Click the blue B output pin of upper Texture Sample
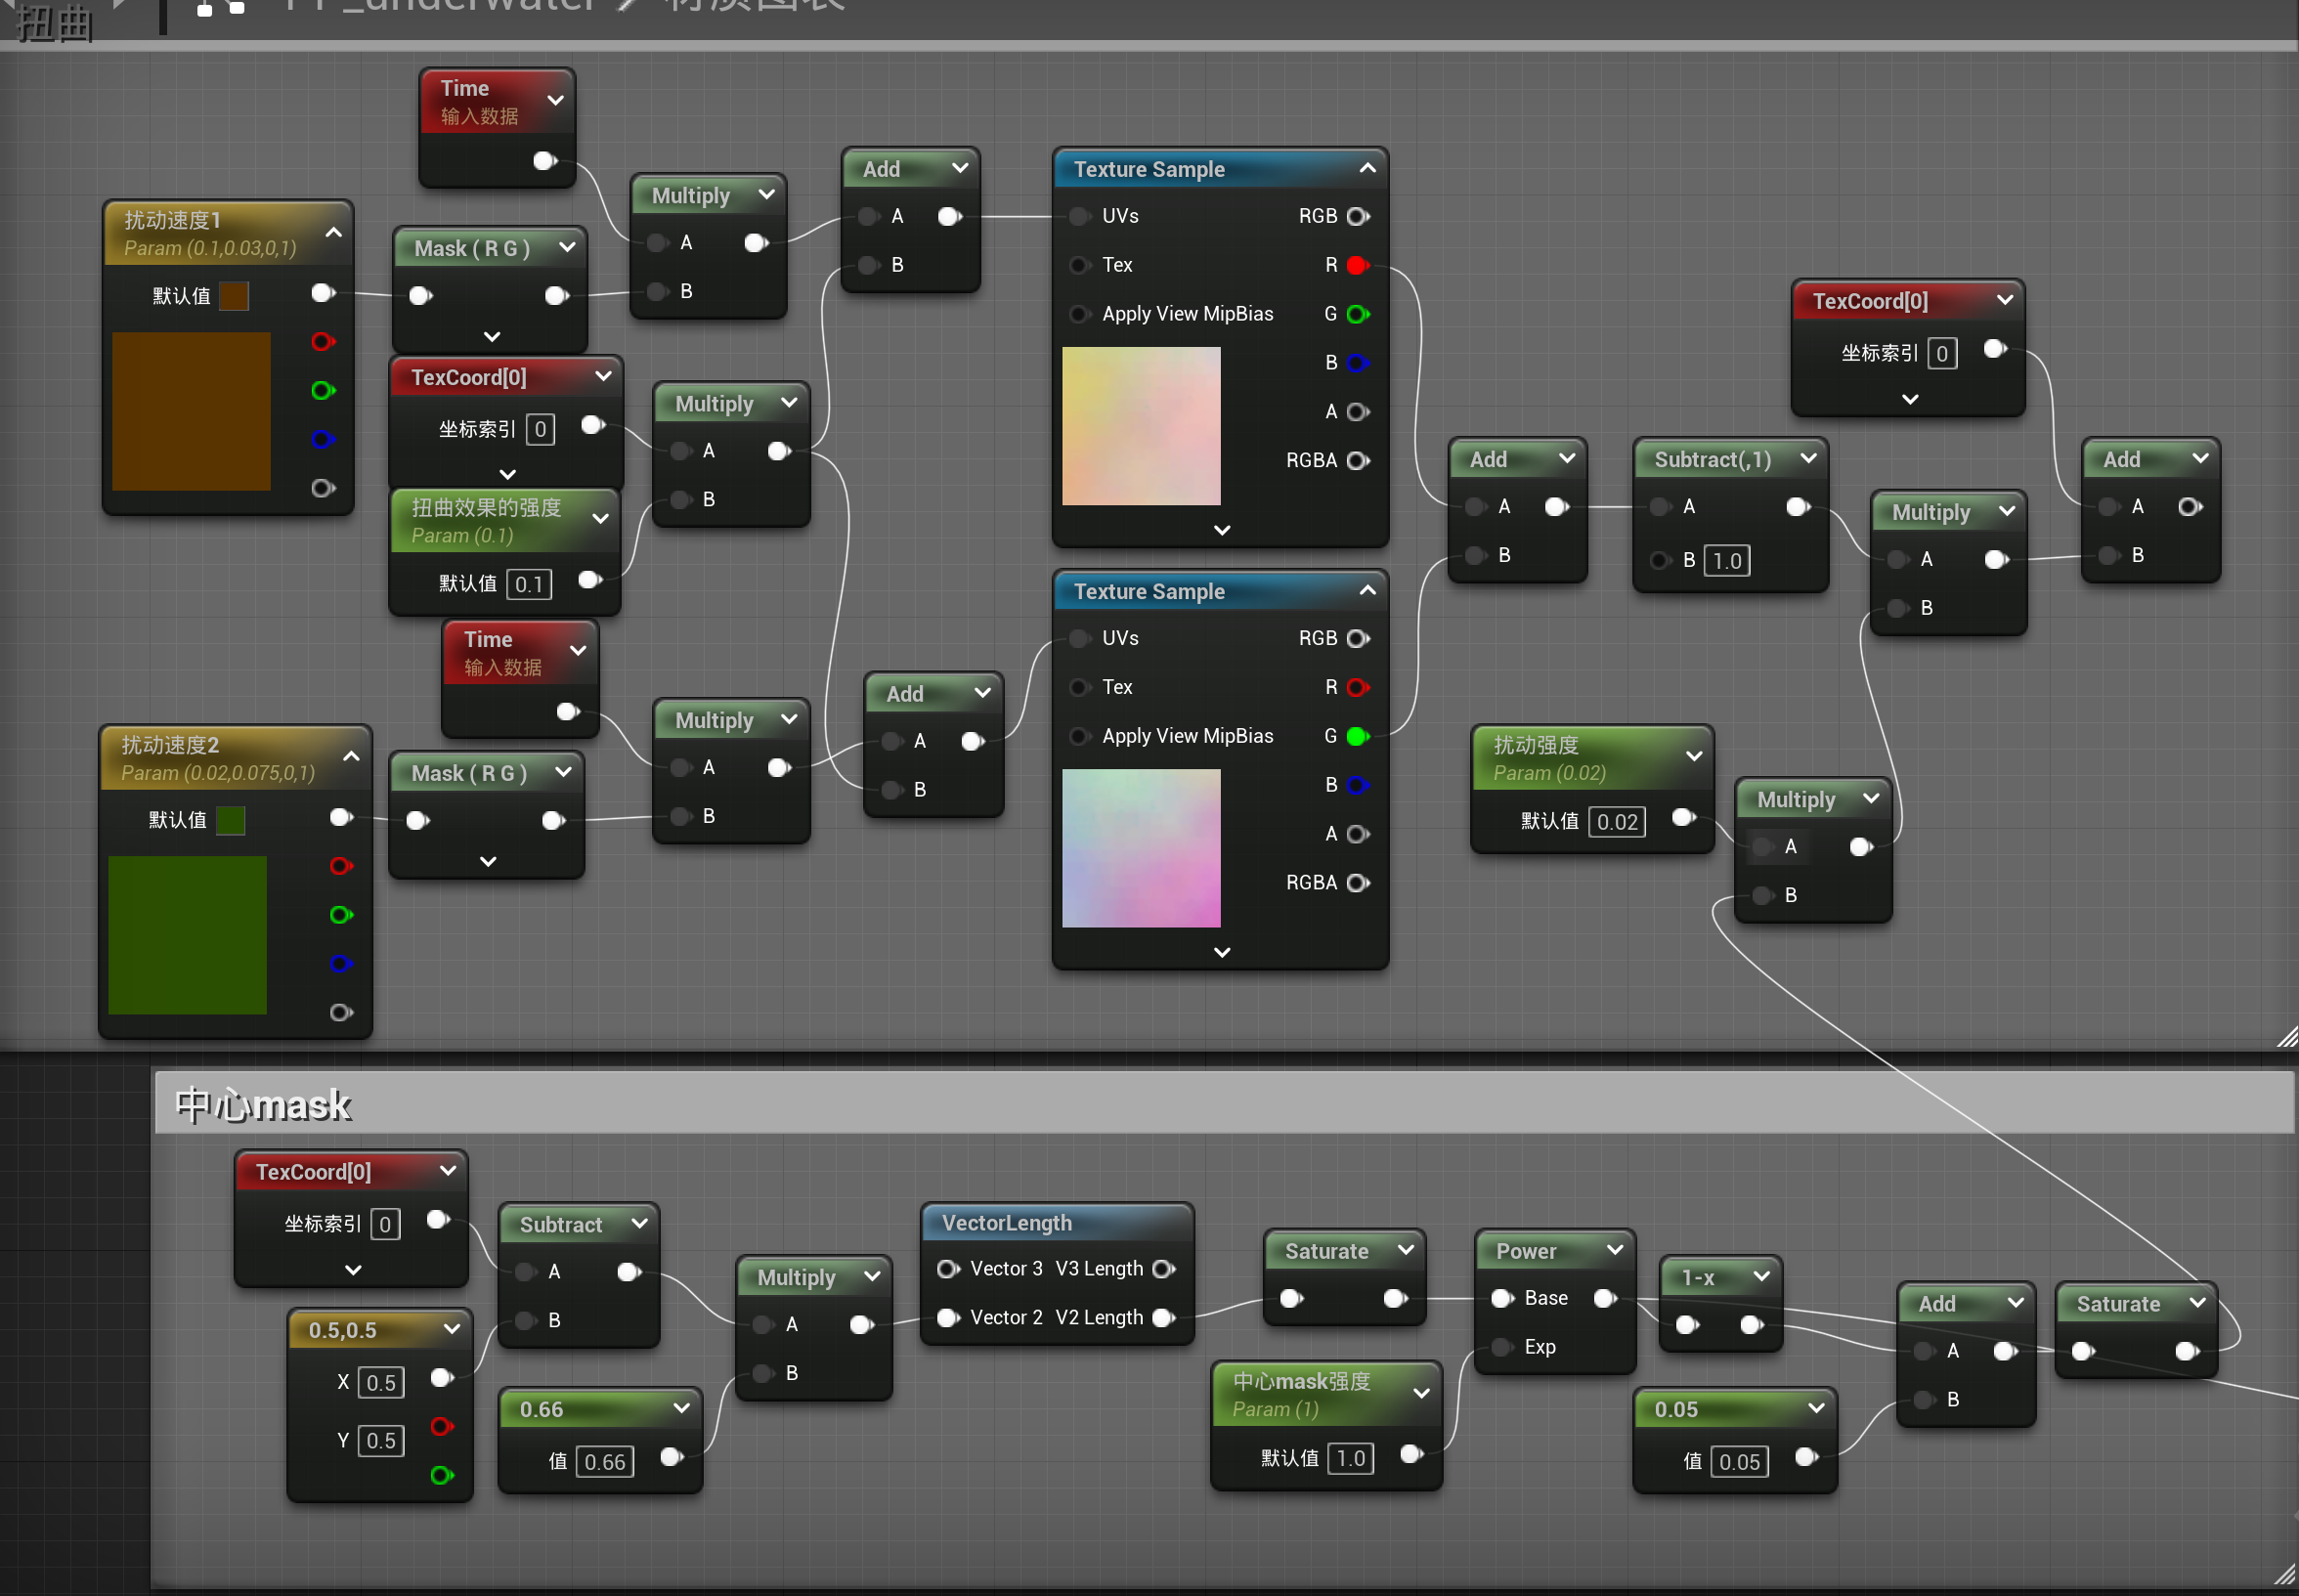 (1358, 362)
